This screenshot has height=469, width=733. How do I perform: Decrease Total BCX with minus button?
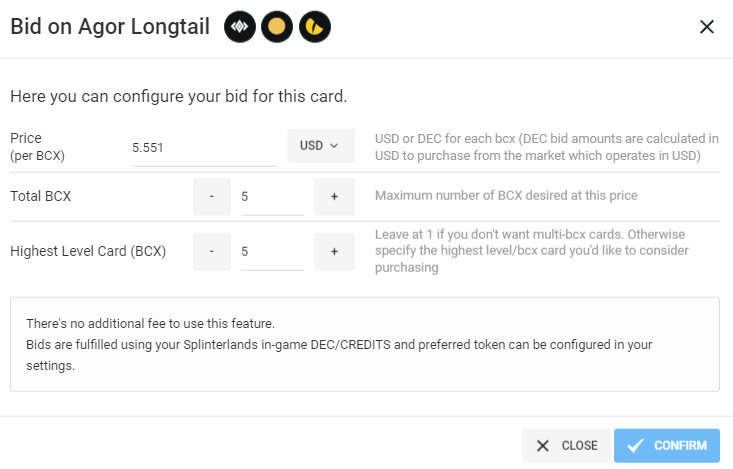tap(212, 197)
